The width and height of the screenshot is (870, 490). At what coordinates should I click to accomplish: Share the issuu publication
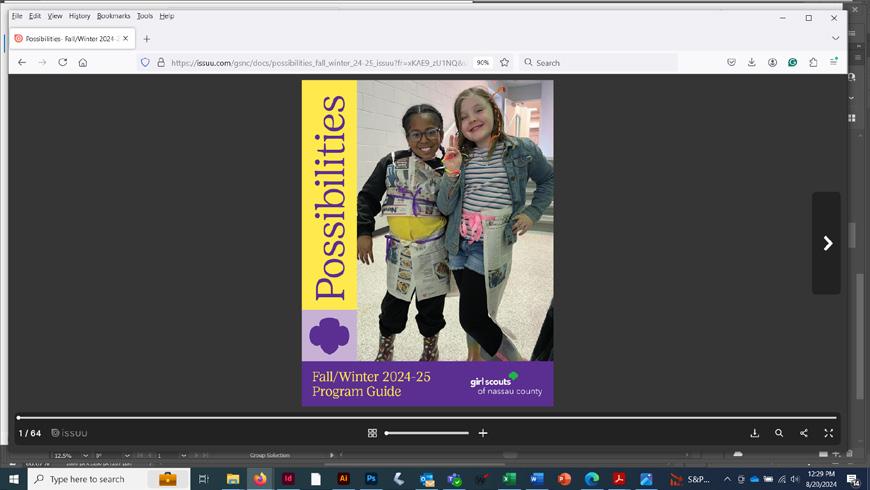[x=804, y=433]
